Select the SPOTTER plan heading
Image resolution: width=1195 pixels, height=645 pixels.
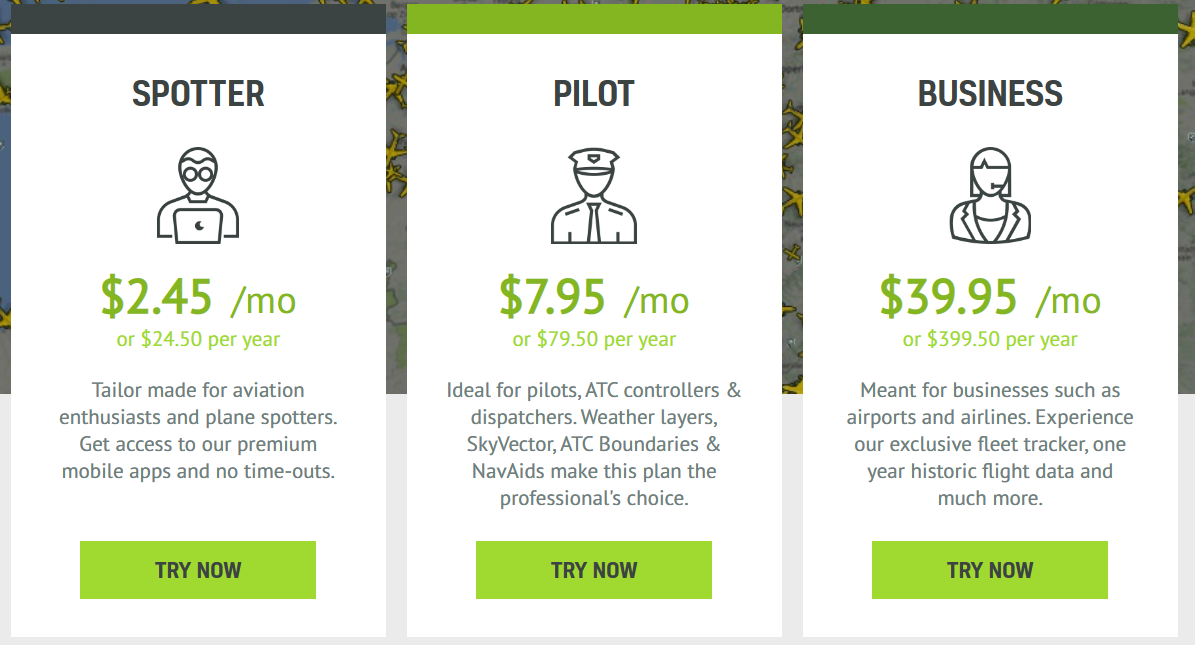tap(198, 94)
